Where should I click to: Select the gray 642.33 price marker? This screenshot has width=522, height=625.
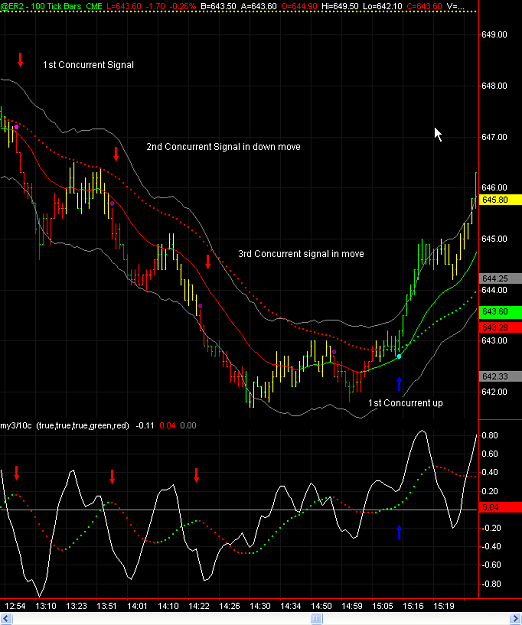[x=500, y=377]
